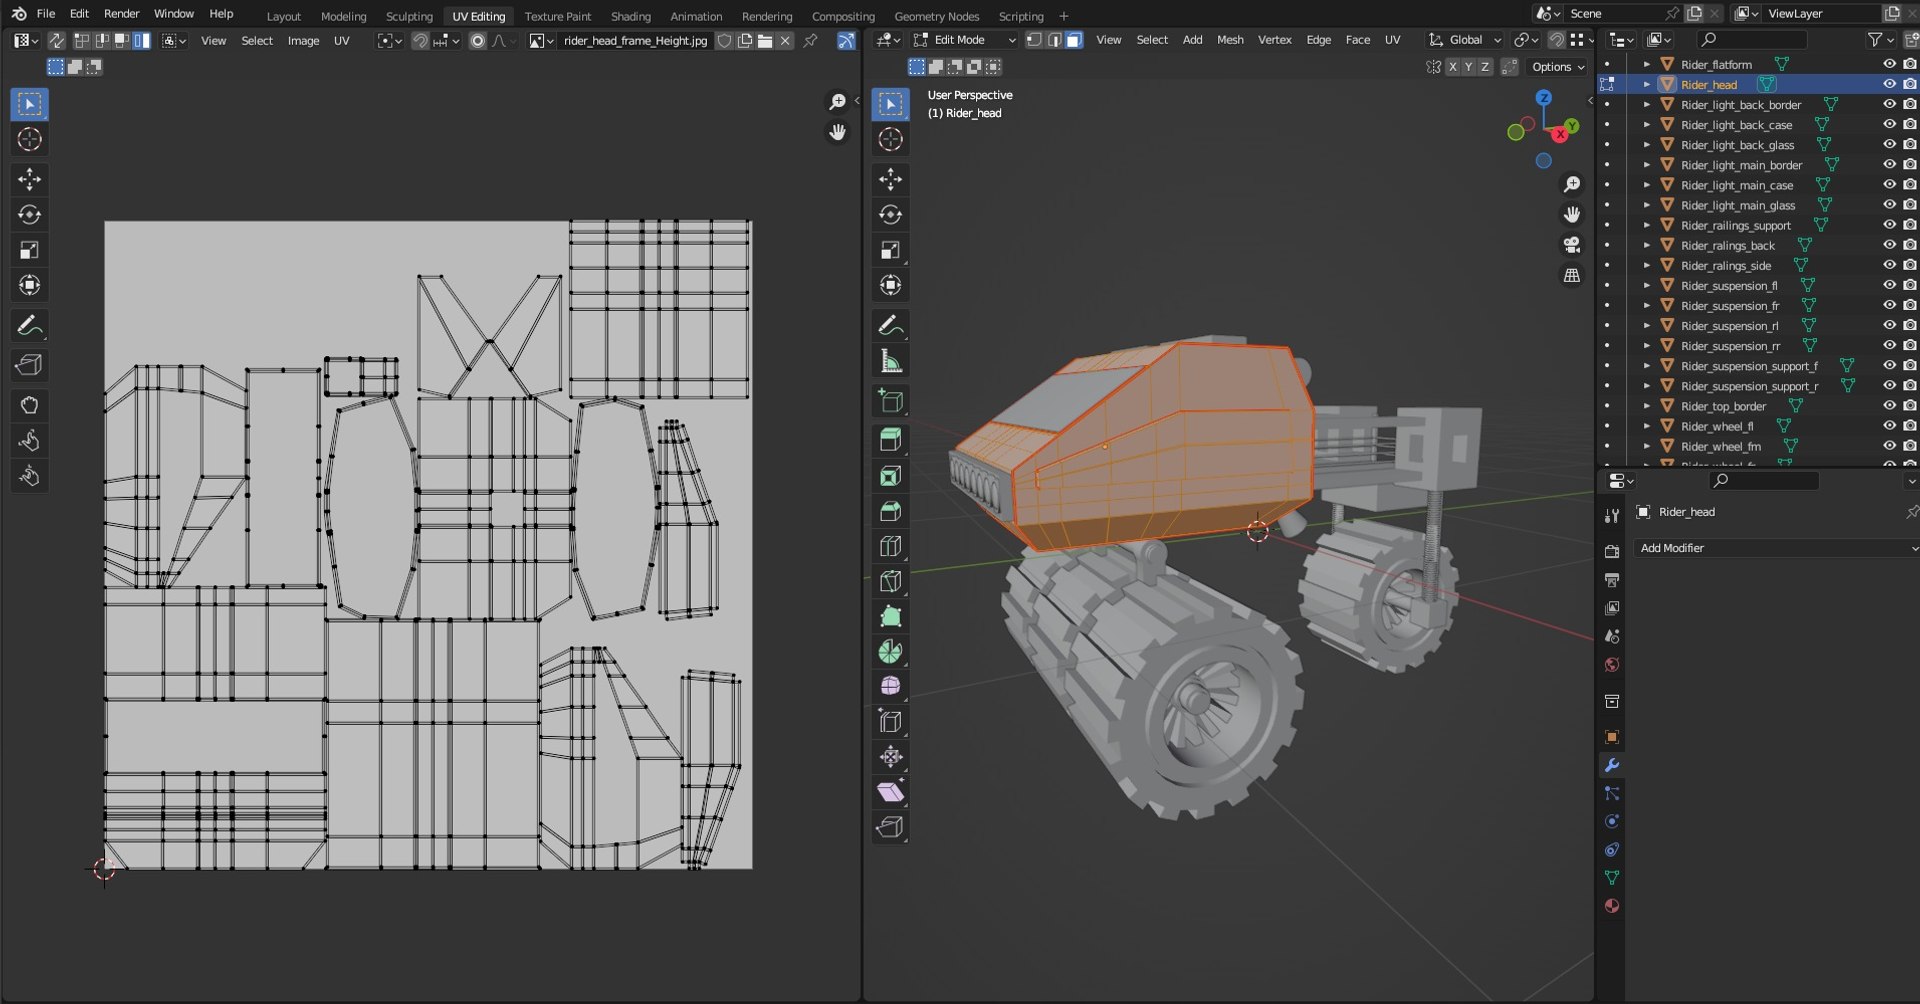
Task: Open the Global transform orientation dropdown
Action: [1465, 40]
